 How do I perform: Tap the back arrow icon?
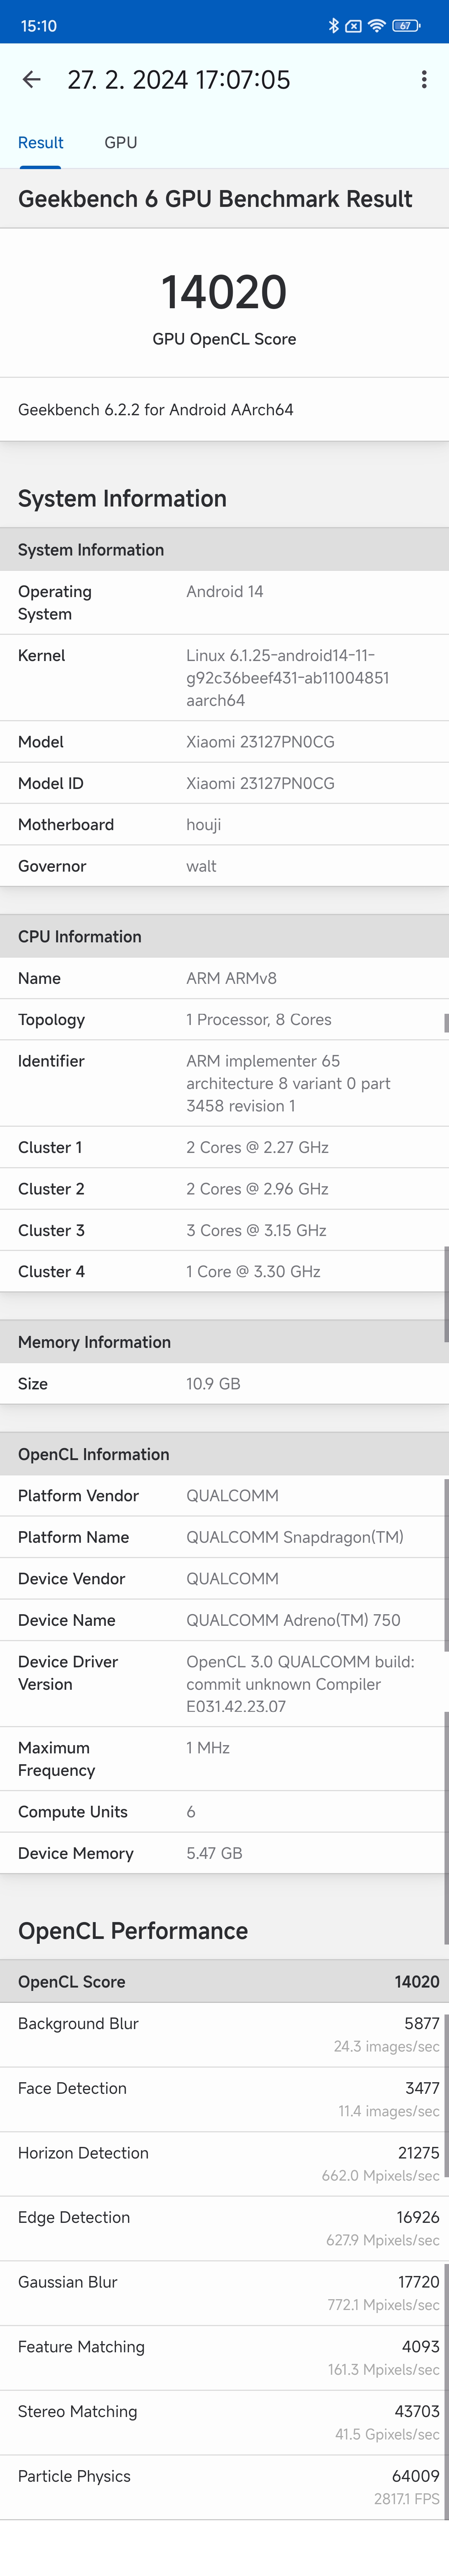32,80
